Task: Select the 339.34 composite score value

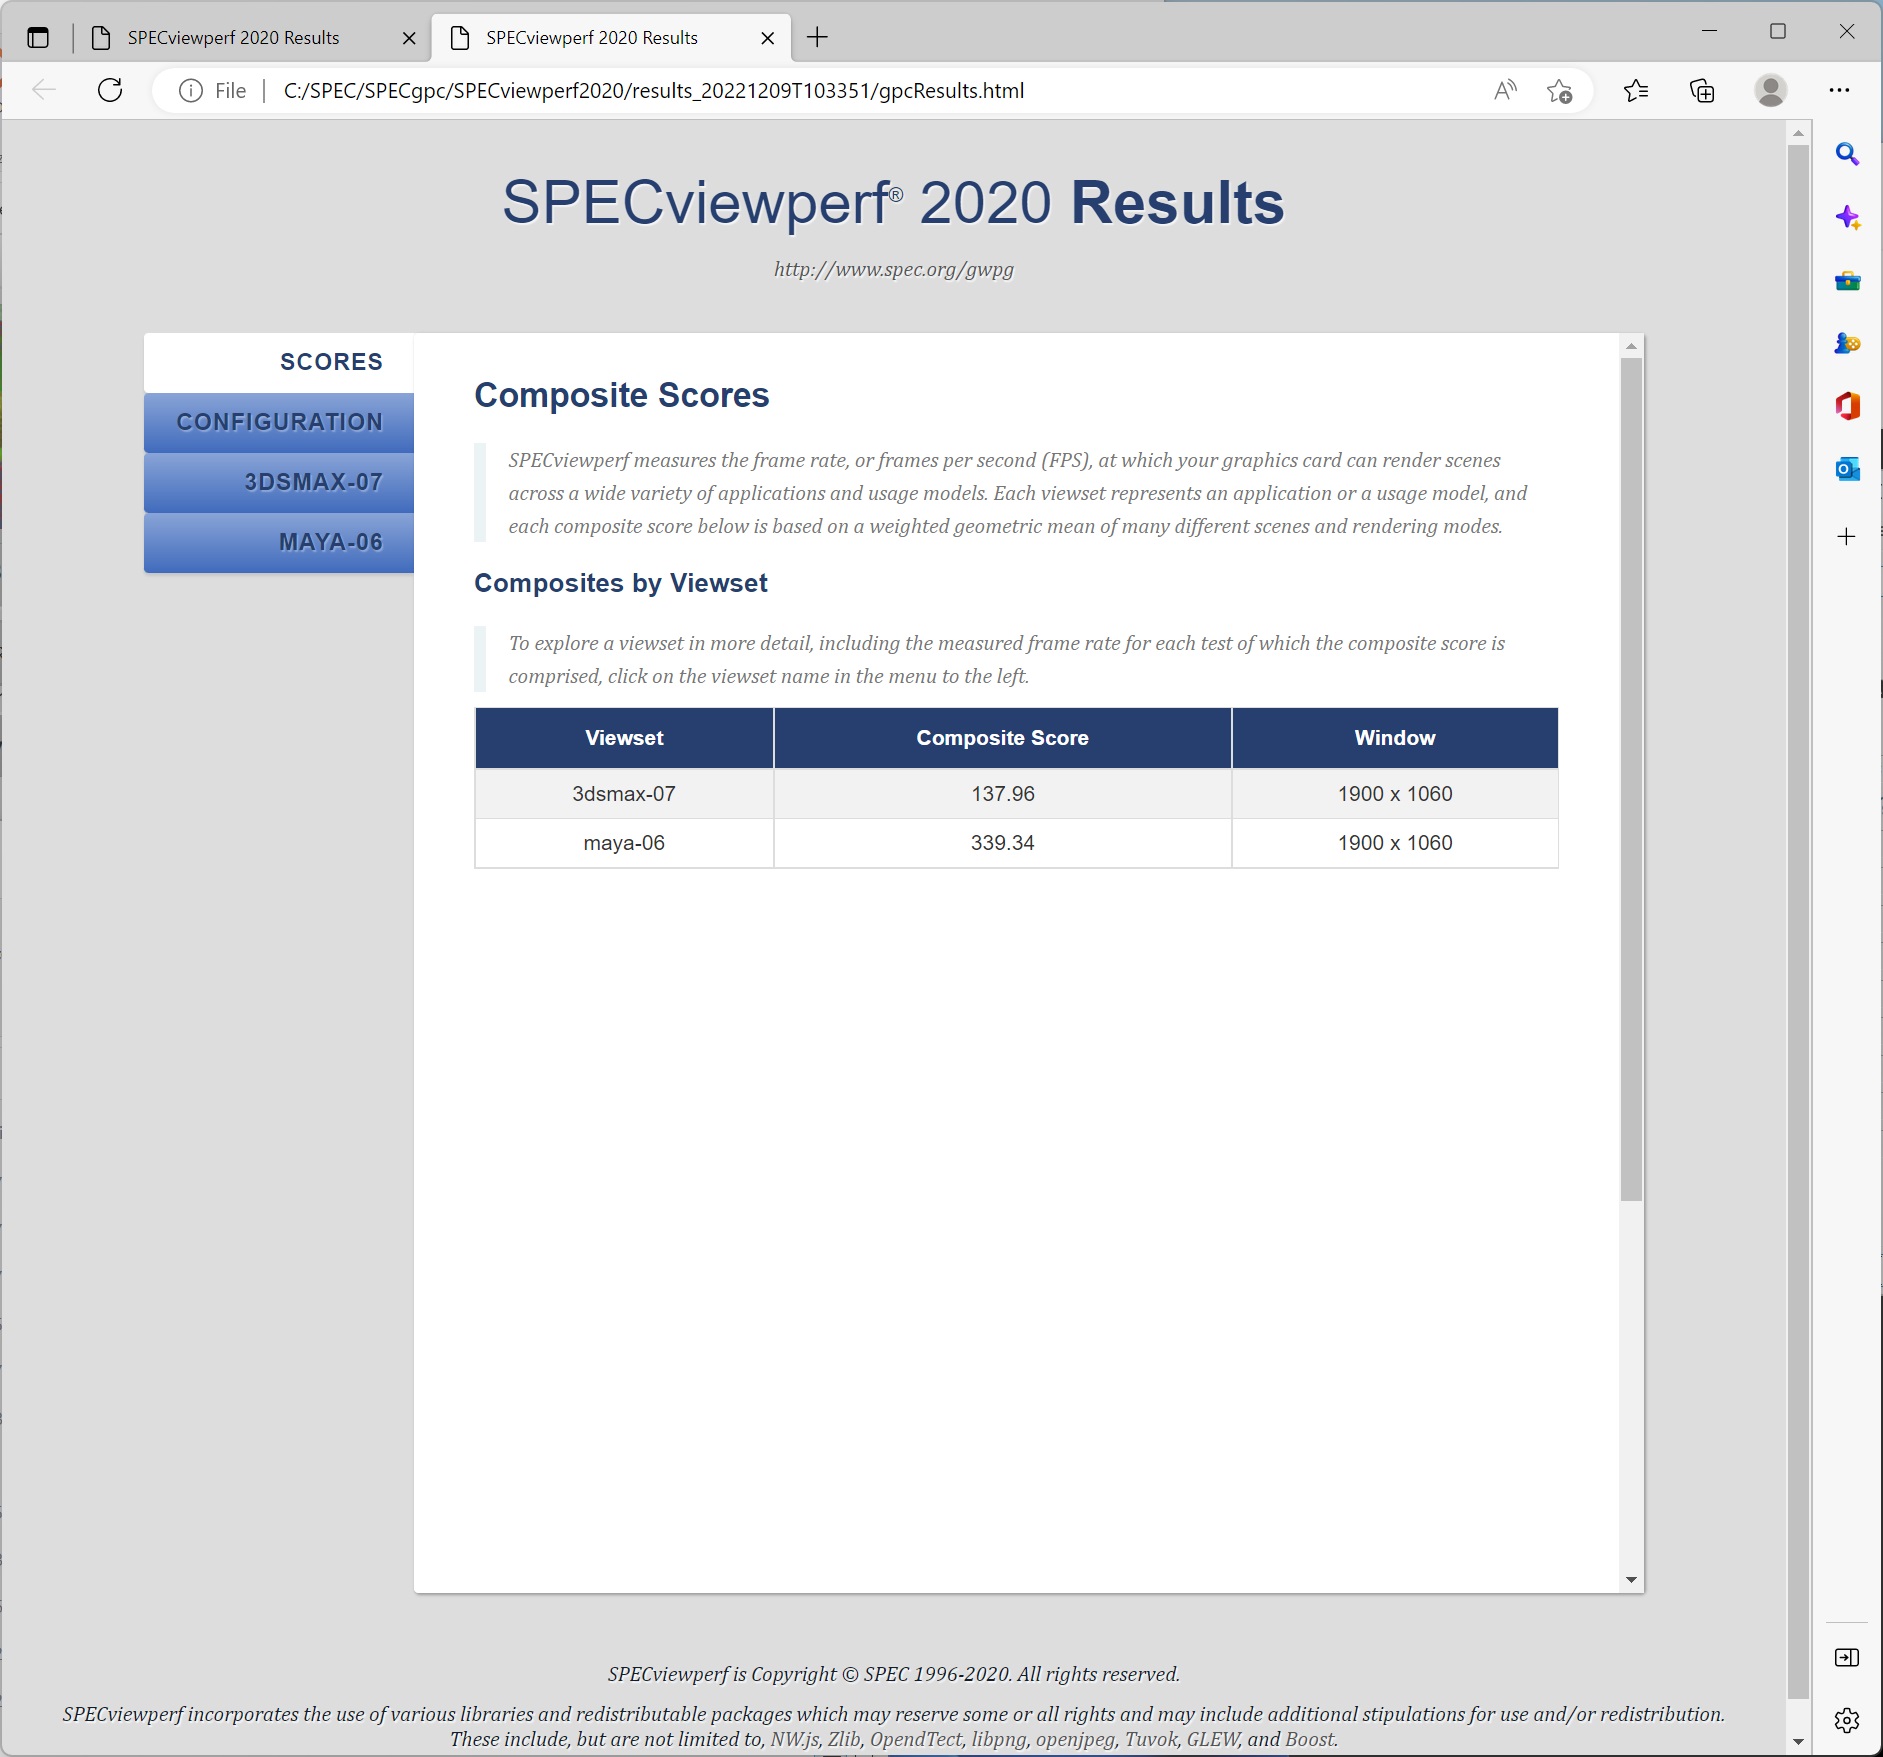Action: point(1003,843)
